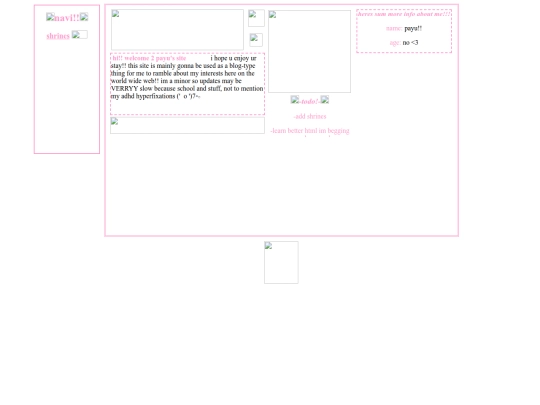Click the upper small broken image beside banner
Viewport: 540px width, 405px height.
[256, 18]
